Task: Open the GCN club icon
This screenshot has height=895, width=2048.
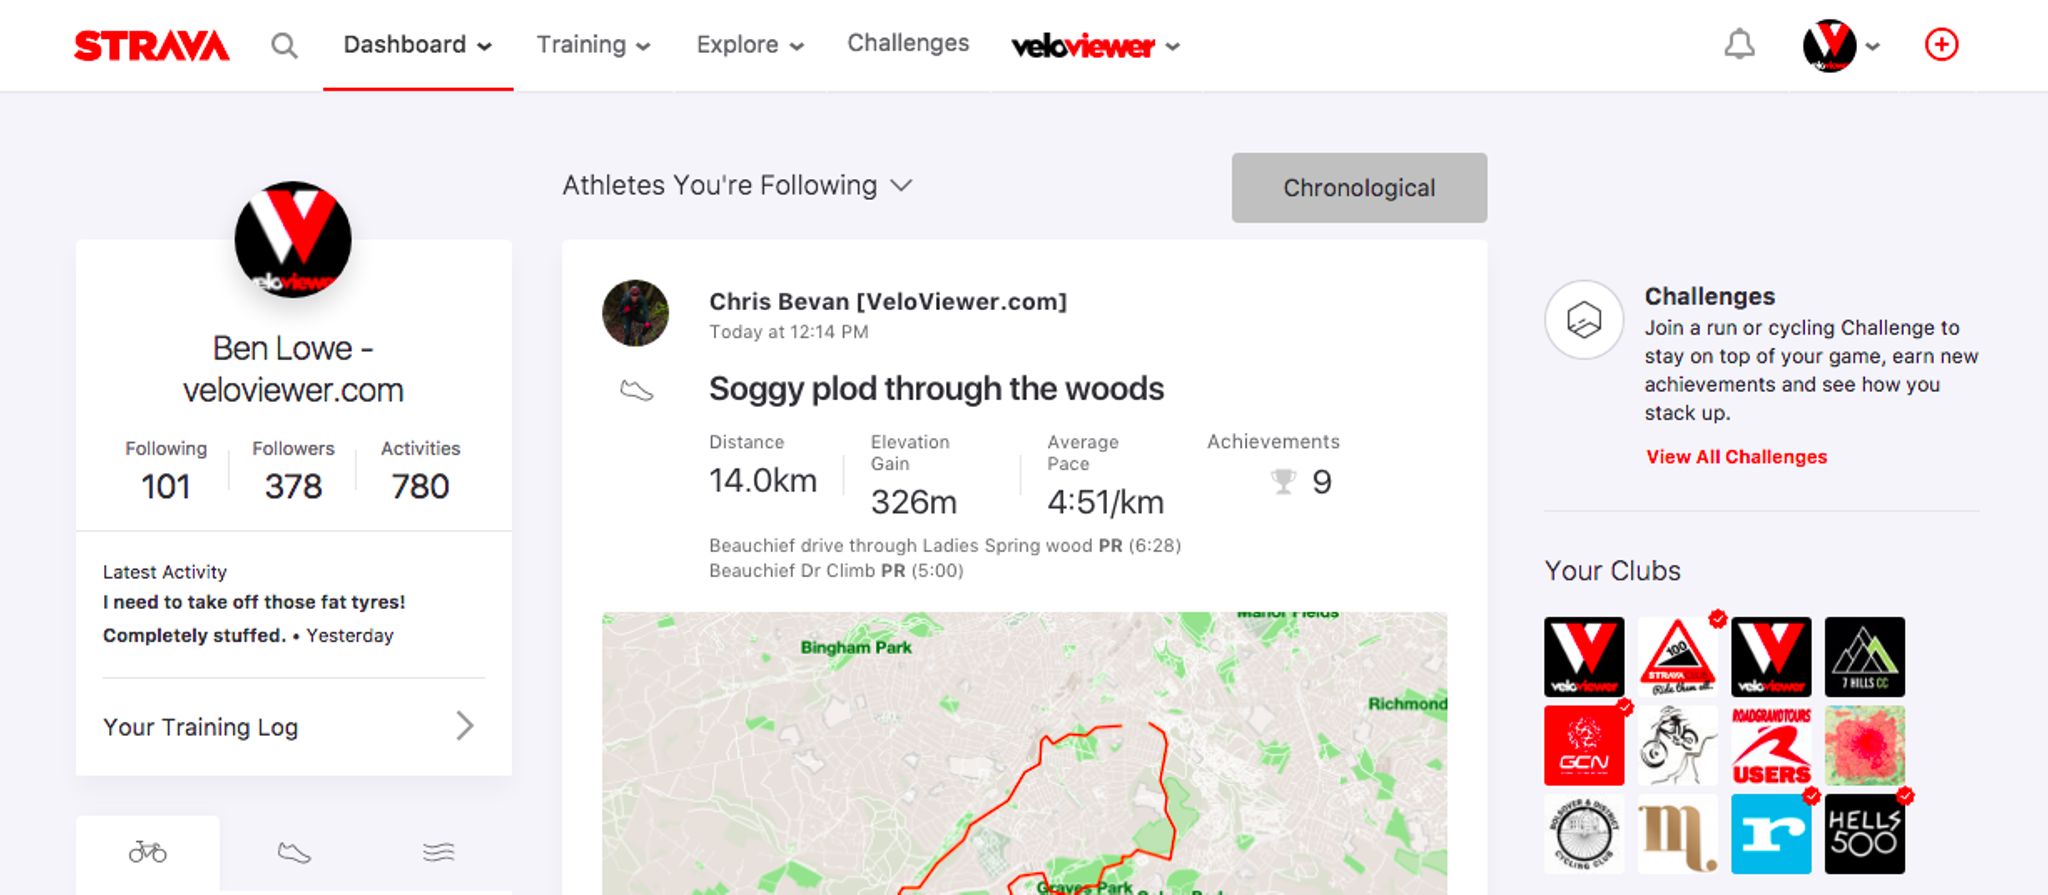Action: coord(1584,745)
